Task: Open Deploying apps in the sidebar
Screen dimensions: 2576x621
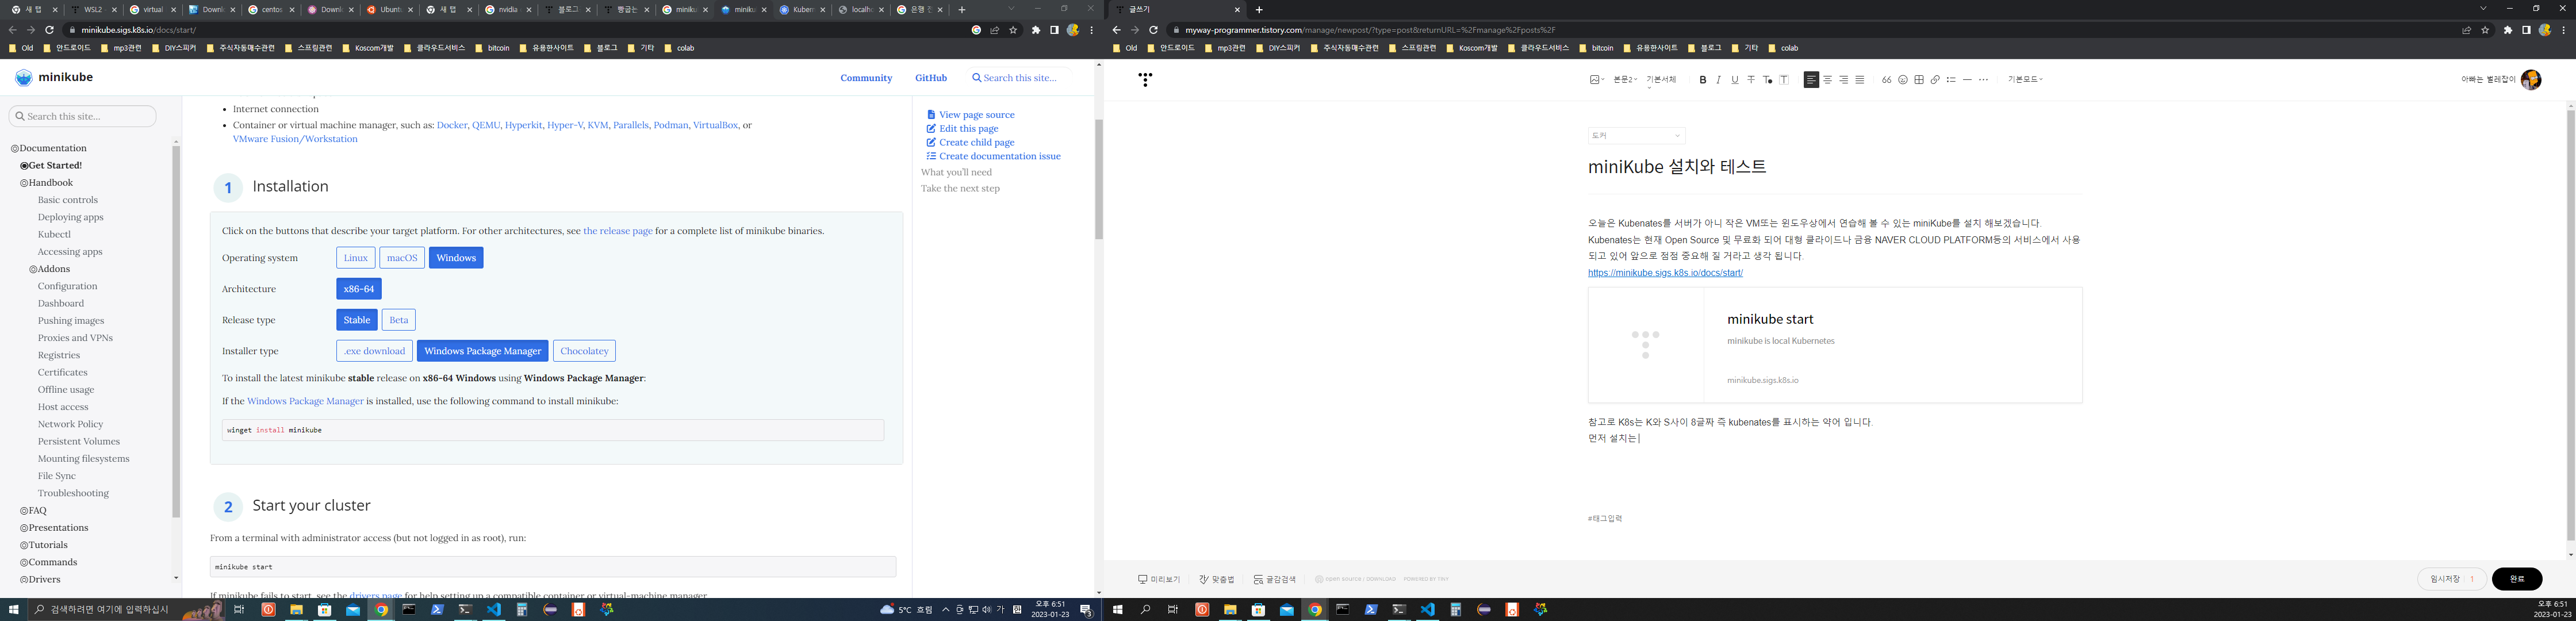Action: coord(70,217)
